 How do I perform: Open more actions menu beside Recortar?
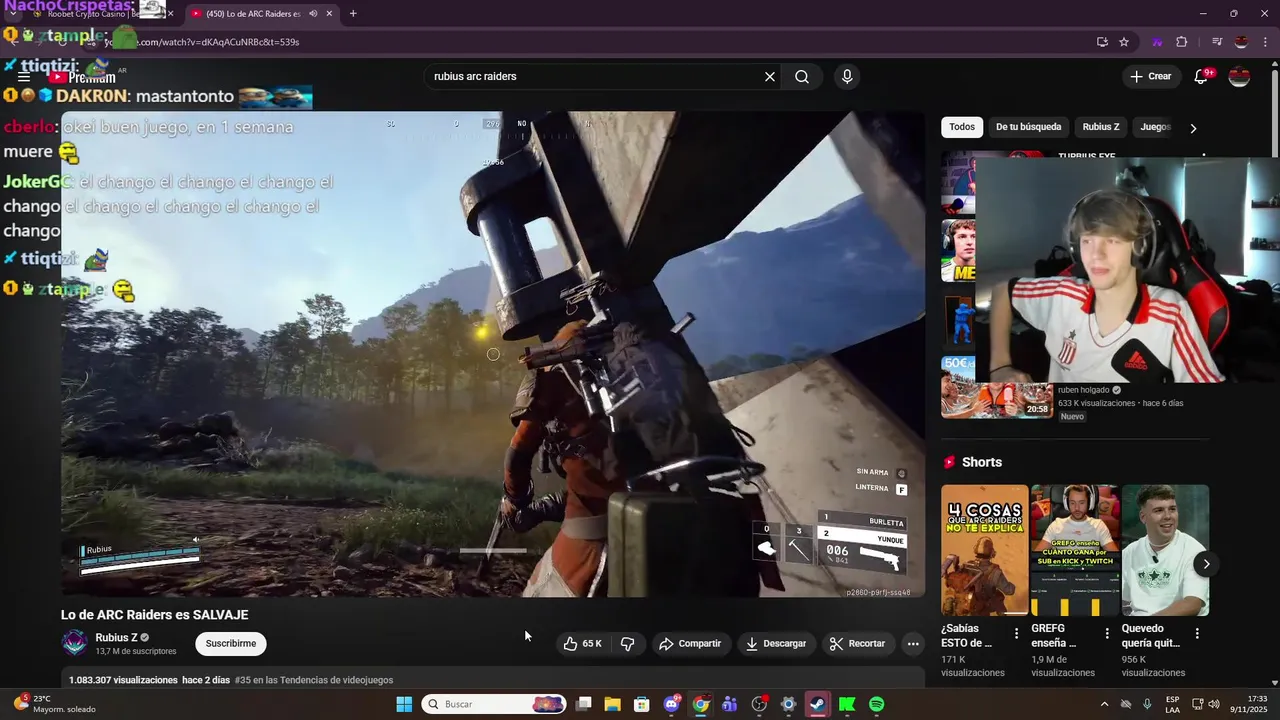[913, 644]
